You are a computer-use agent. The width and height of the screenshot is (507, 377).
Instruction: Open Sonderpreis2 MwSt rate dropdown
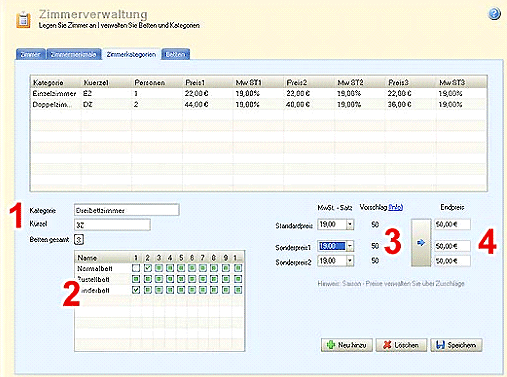[350, 261]
